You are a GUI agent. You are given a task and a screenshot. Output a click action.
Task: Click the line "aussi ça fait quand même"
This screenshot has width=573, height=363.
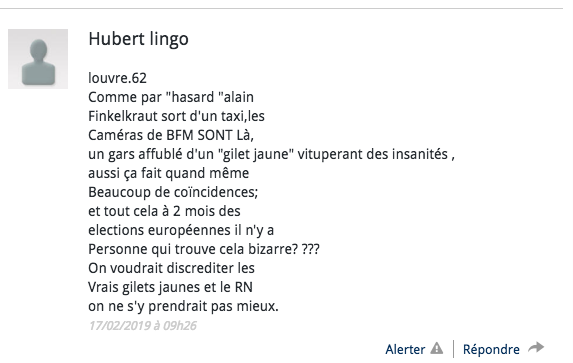168,173
